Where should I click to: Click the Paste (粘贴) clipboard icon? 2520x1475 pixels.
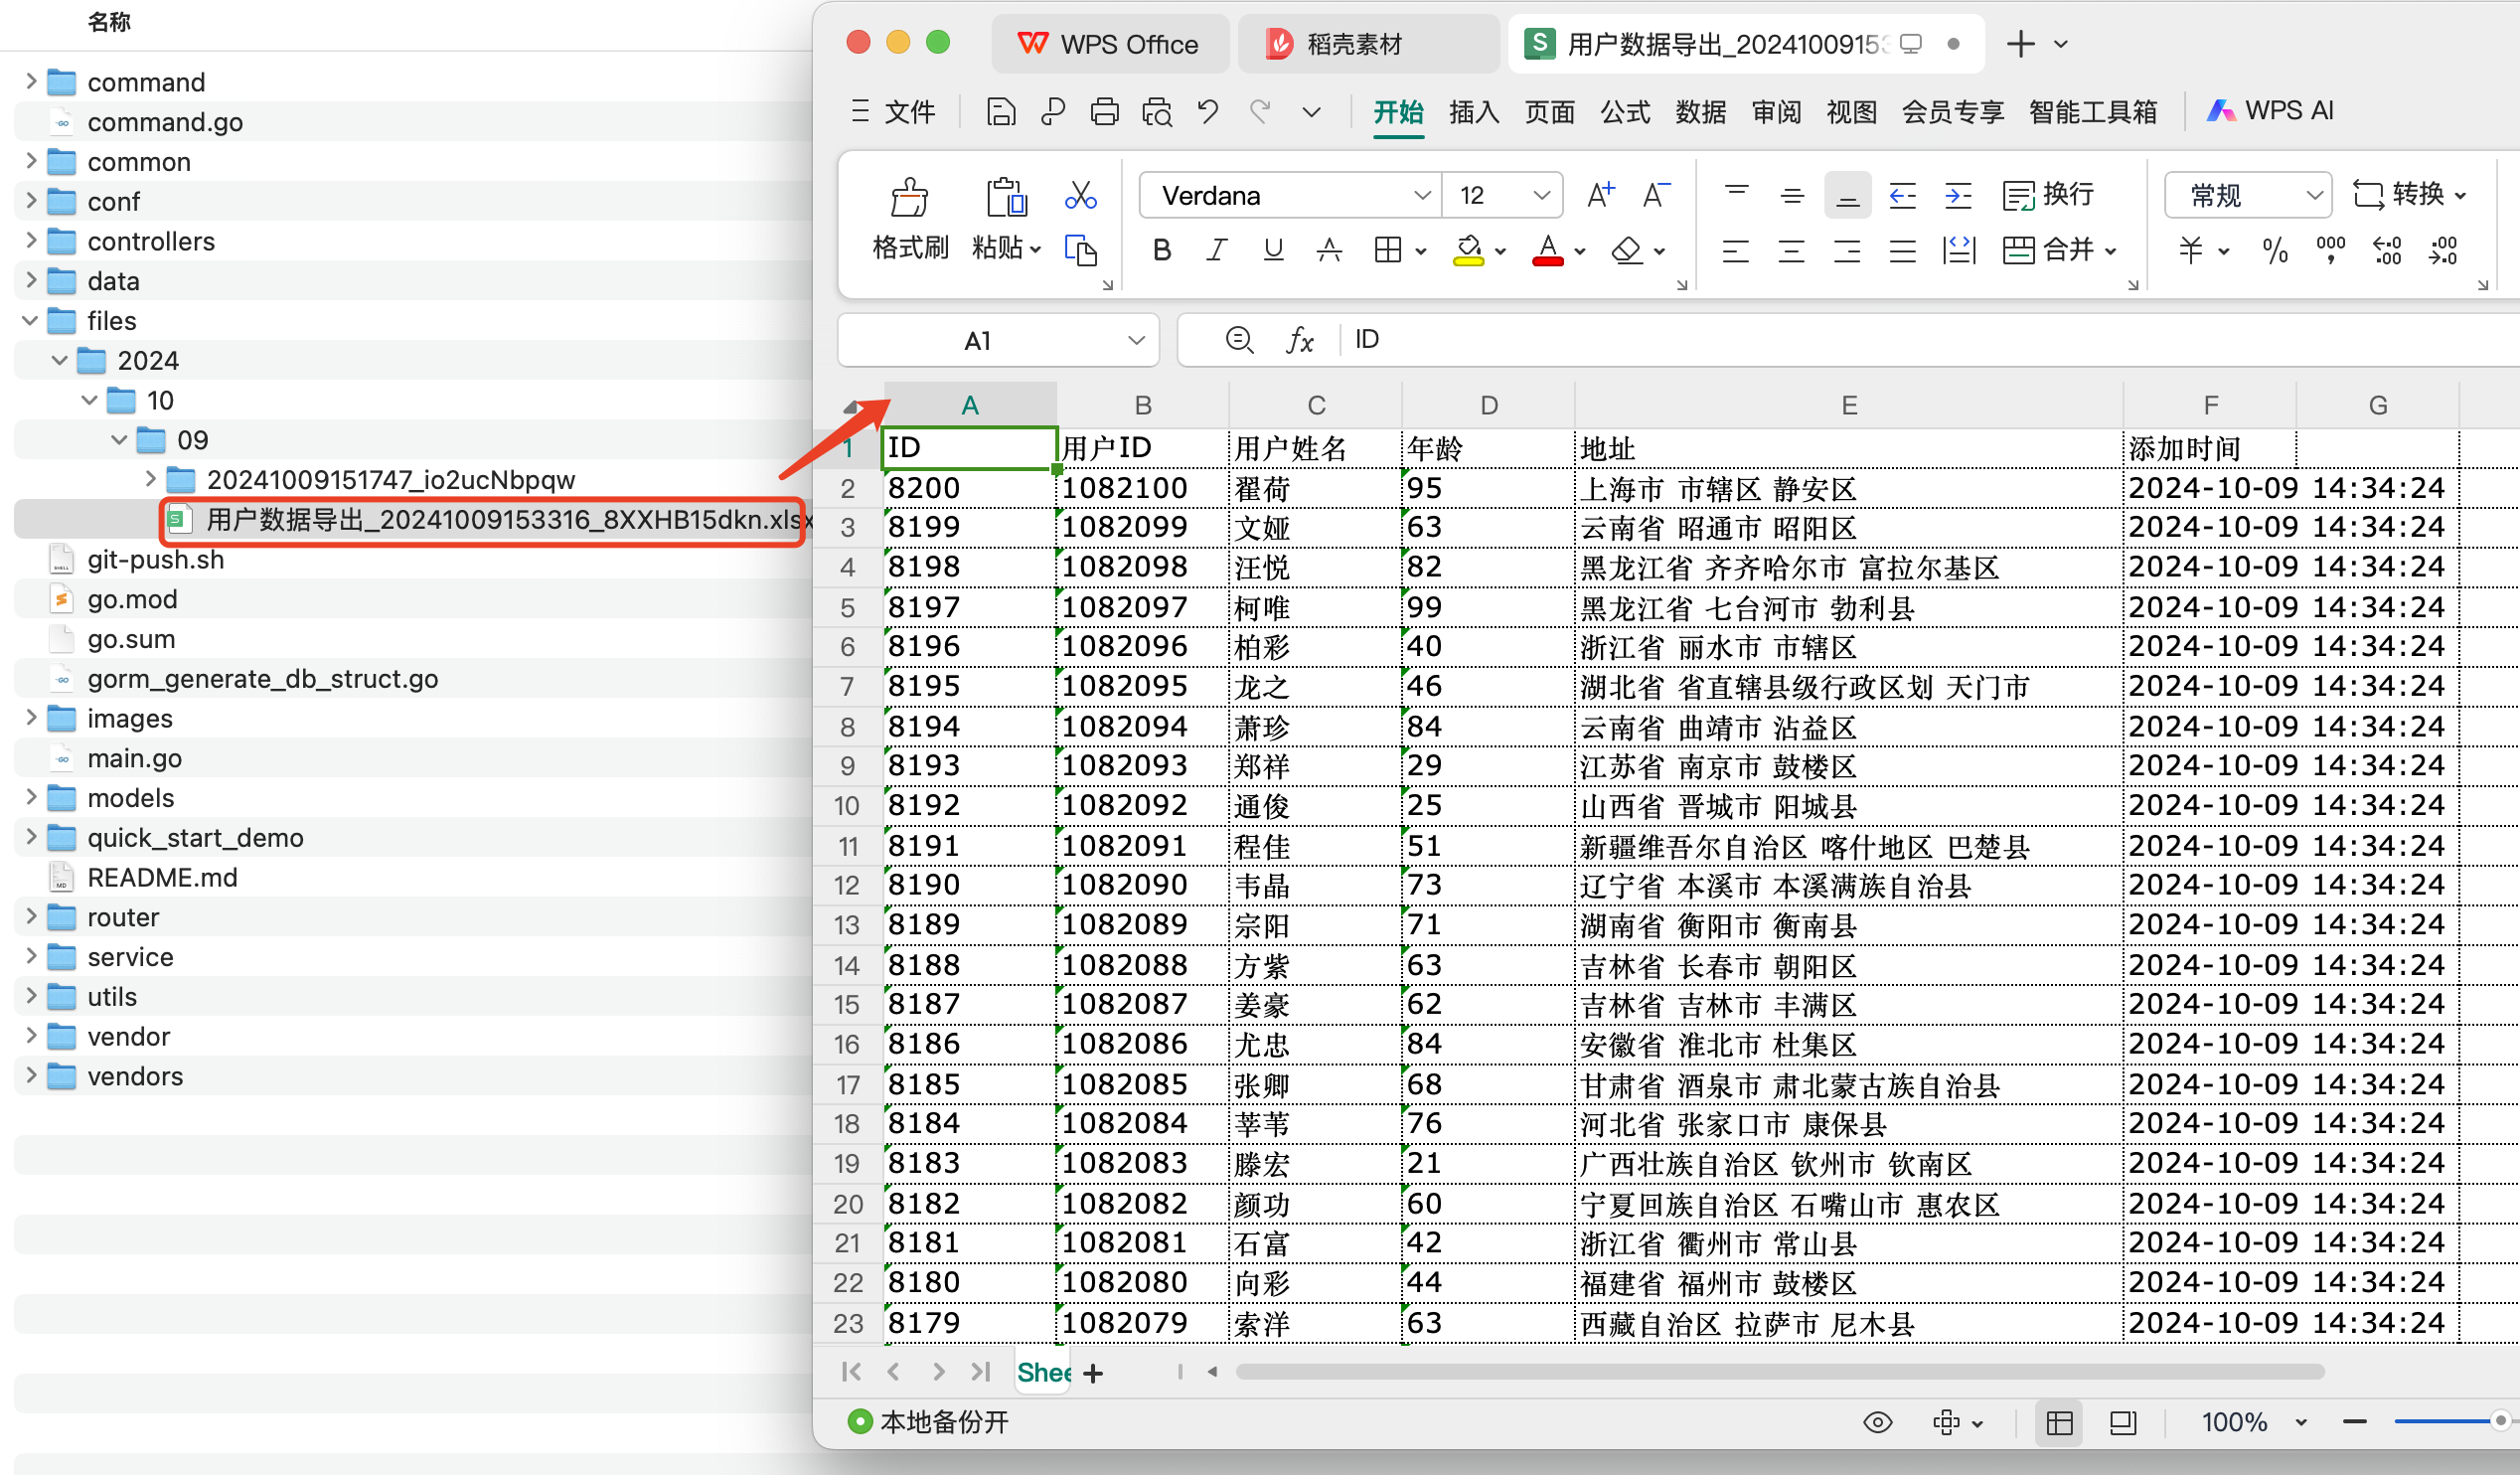coord(1005,197)
